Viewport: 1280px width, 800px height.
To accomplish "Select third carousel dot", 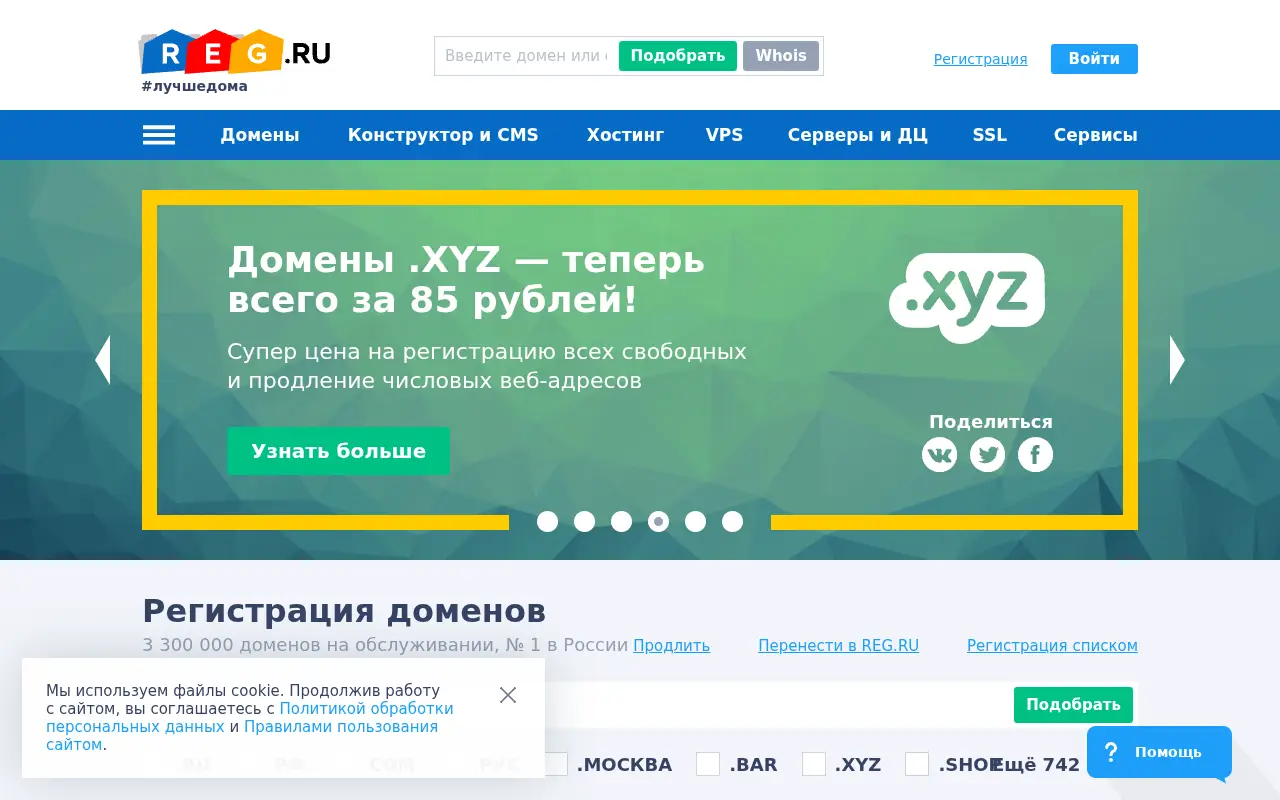I will (621, 521).
